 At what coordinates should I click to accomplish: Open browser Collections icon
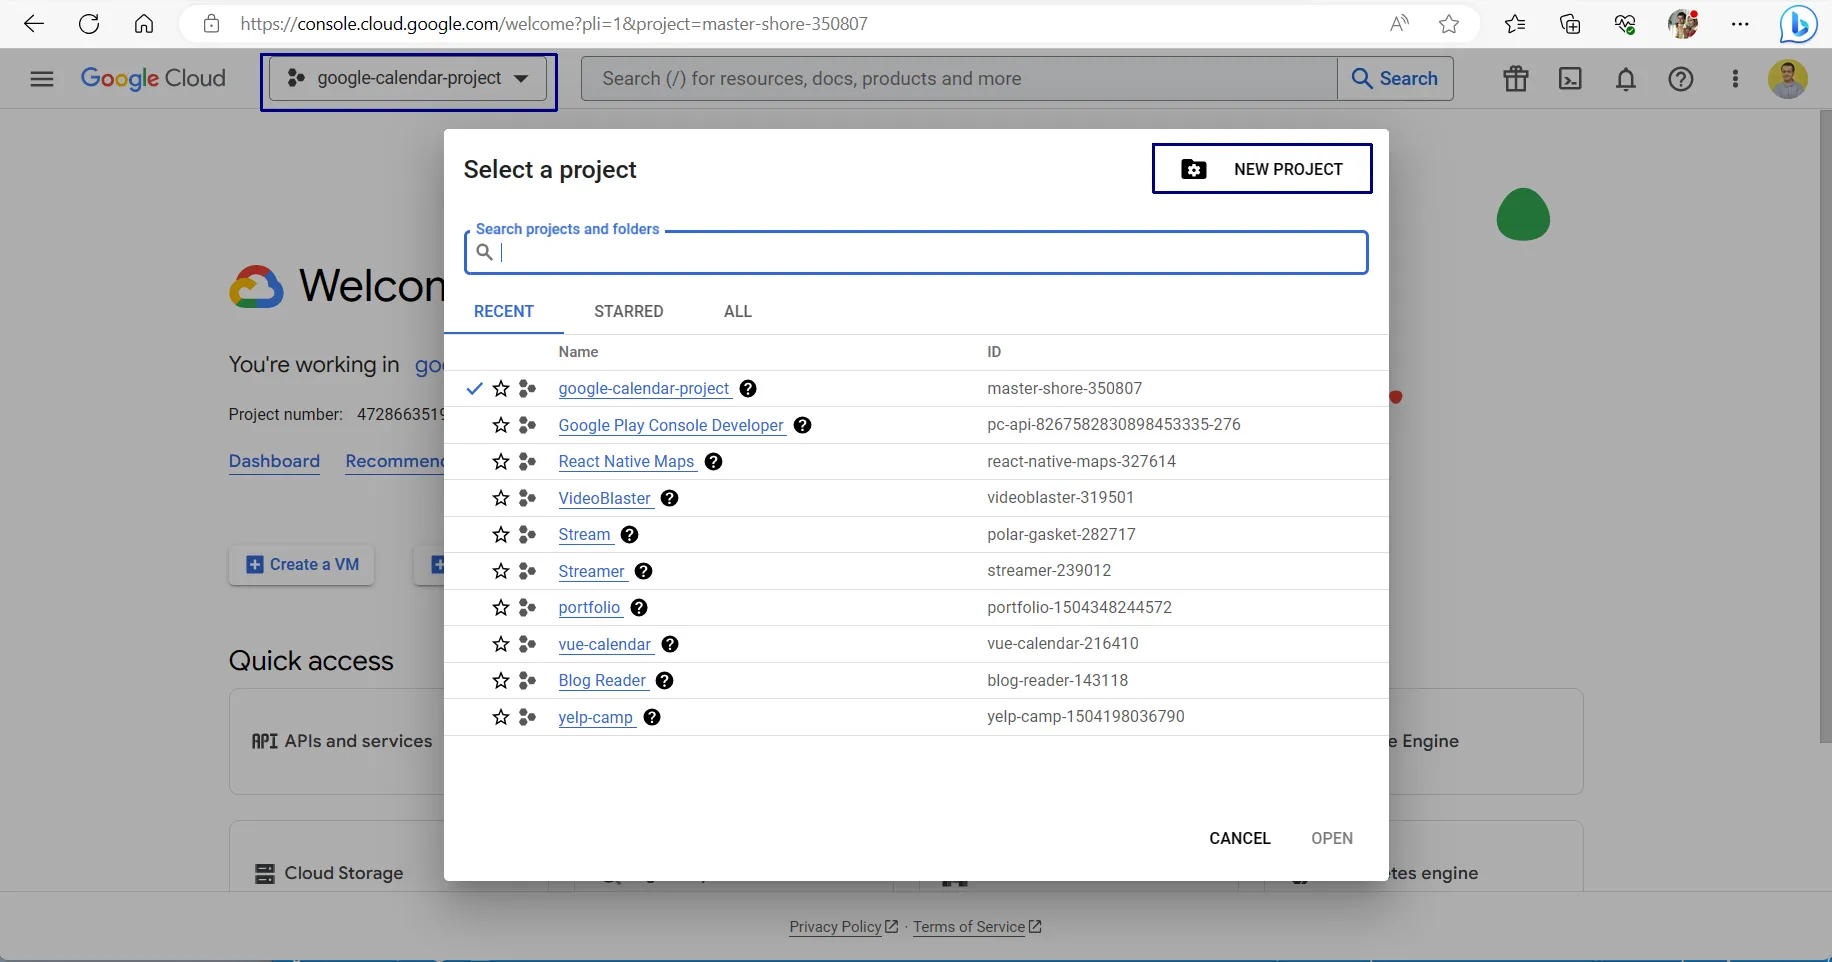(x=1570, y=24)
